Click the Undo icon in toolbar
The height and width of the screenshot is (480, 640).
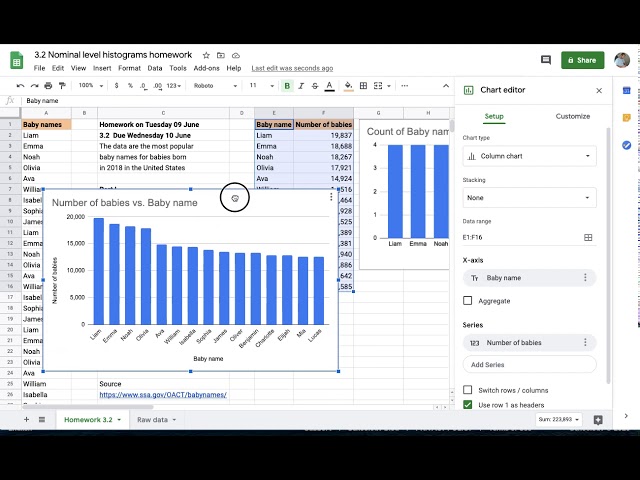point(21,86)
